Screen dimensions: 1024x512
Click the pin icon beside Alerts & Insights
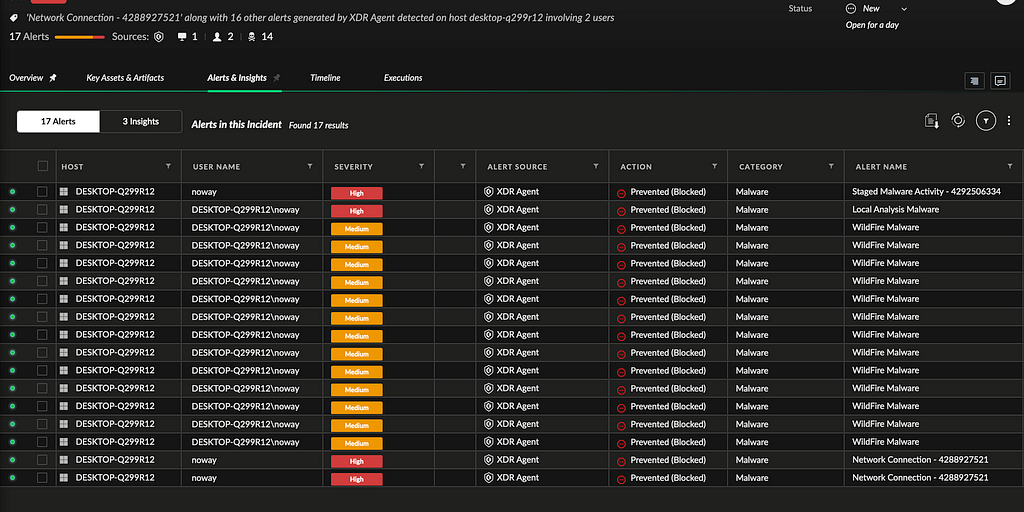tap(277, 78)
